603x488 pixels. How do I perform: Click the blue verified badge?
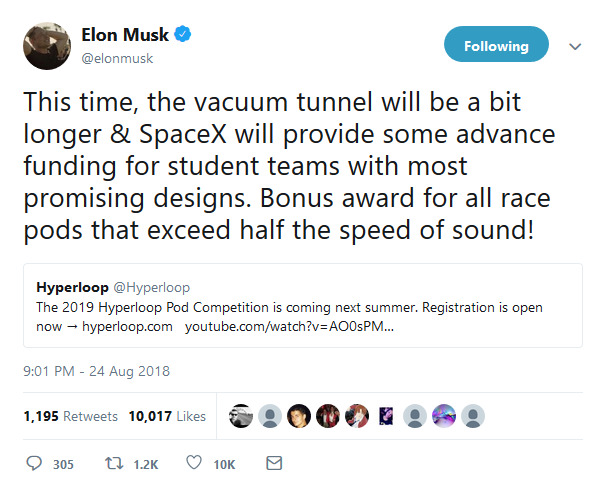184,35
